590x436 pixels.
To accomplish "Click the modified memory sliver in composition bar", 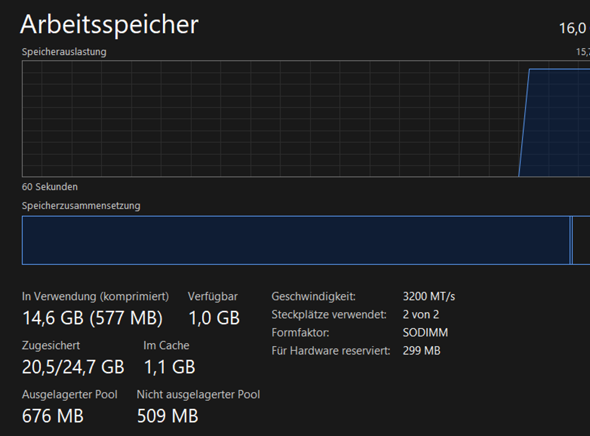I will (x=571, y=240).
